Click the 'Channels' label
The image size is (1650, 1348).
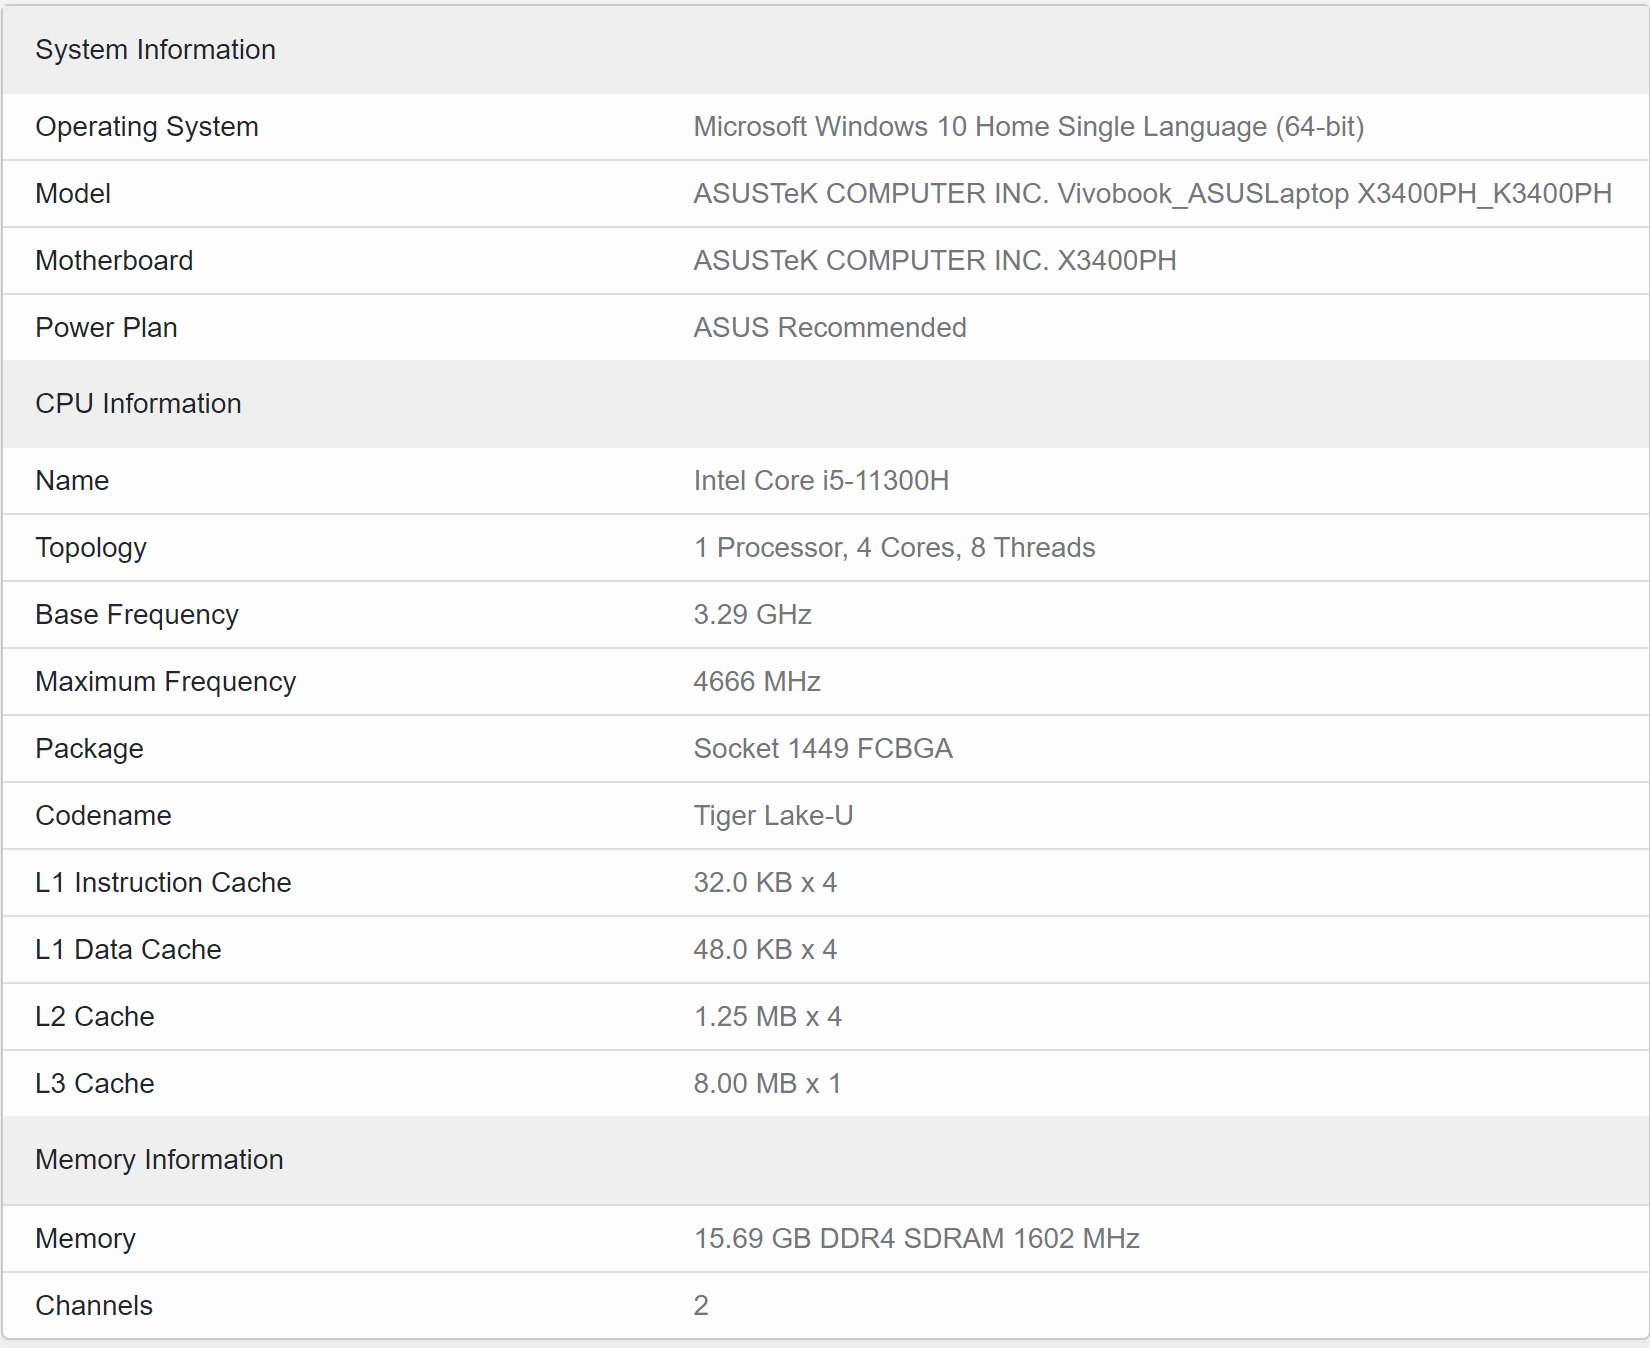click(x=94, y=1306)
